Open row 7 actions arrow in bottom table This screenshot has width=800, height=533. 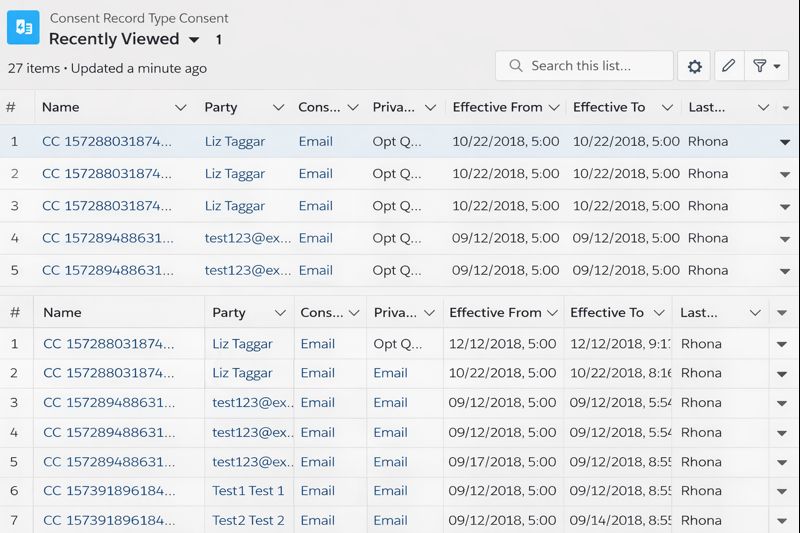pos(782,520)
